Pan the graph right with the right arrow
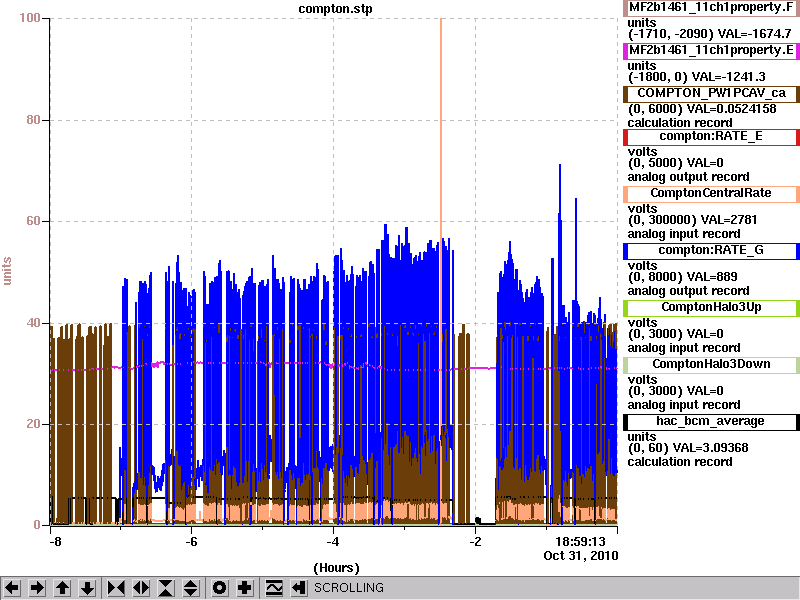This screenshot has height=600, width=800. point(37,588)
